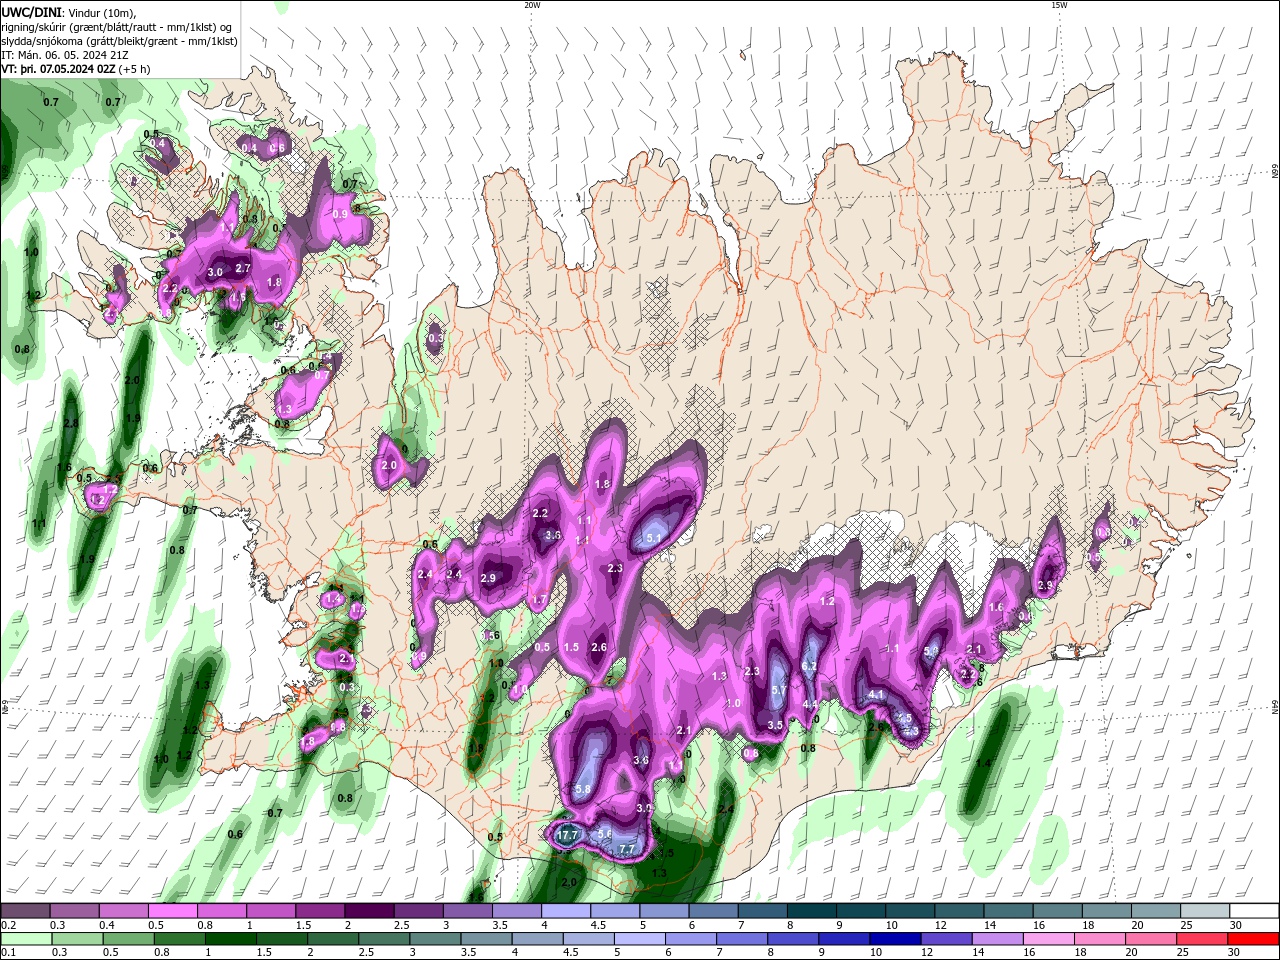Viewport: 1280px width, 960px height.
Task: Pick the light grey 25–30 snow legend swatch
Action: tap(1206, 911)
